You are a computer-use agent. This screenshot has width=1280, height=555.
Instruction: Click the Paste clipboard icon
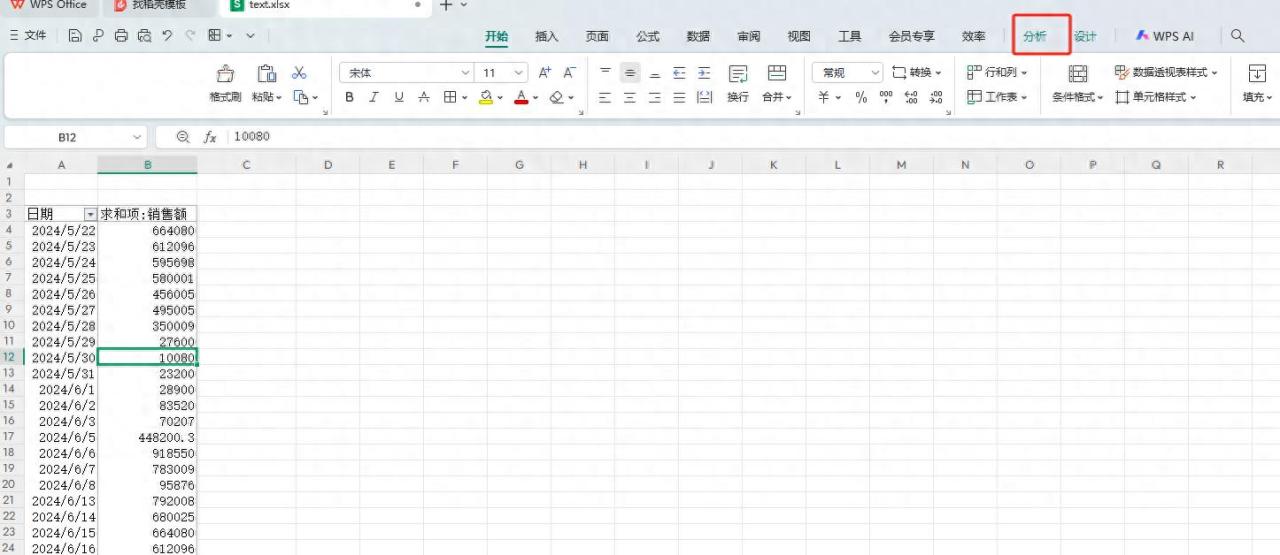(x=266, y=74)
